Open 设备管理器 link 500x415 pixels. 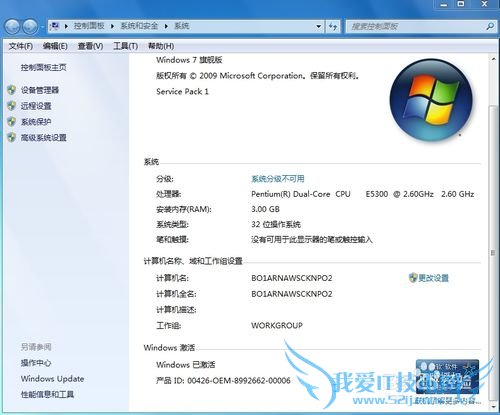[40, 90]
